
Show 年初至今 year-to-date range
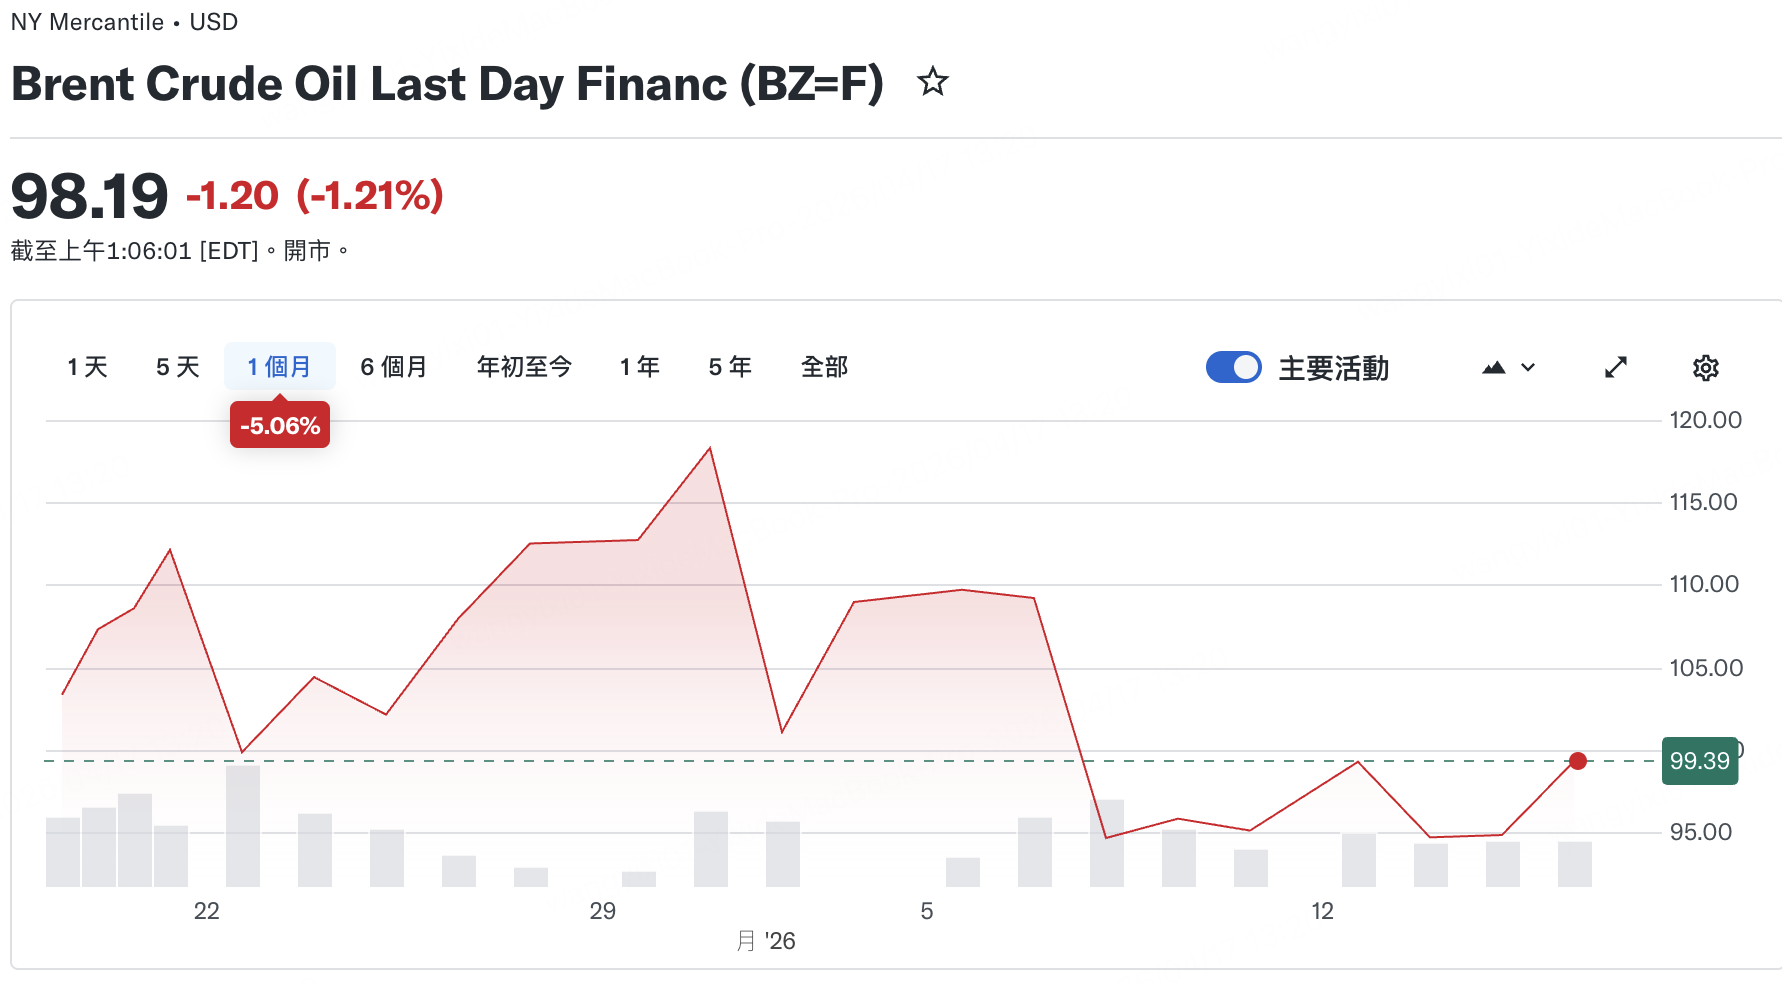point(524,368)
